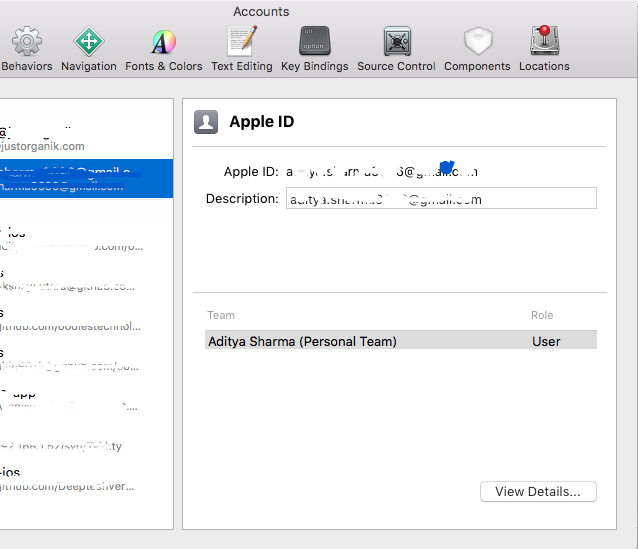Open the Behaviors gear icon
The height and width of the screenshot is (549, 638).
pyautogui.click(x=26, y=41)
